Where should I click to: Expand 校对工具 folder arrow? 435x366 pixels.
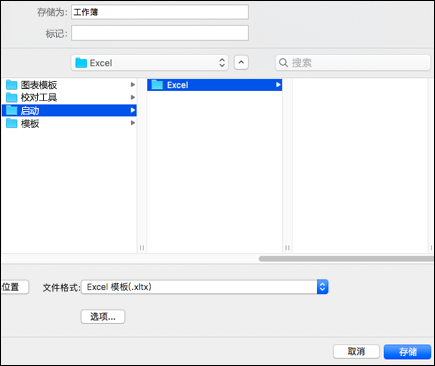(x=133, y=97)
